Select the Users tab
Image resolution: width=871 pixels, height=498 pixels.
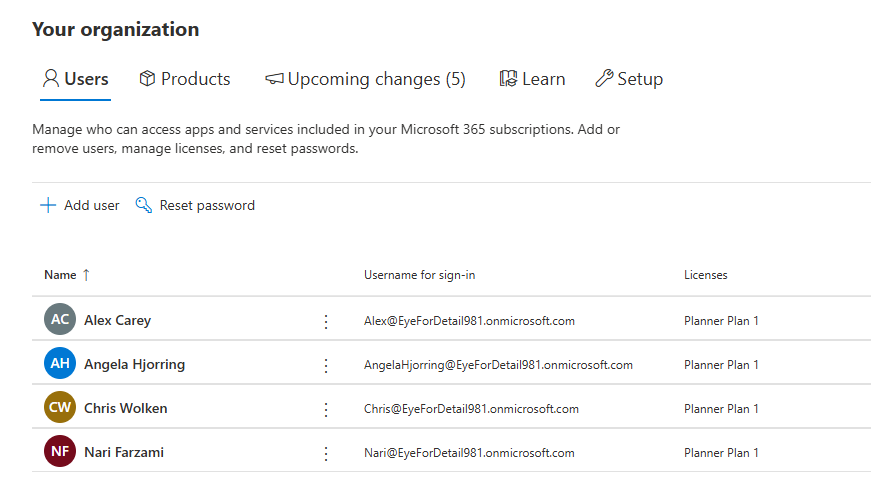coord(76,79)
